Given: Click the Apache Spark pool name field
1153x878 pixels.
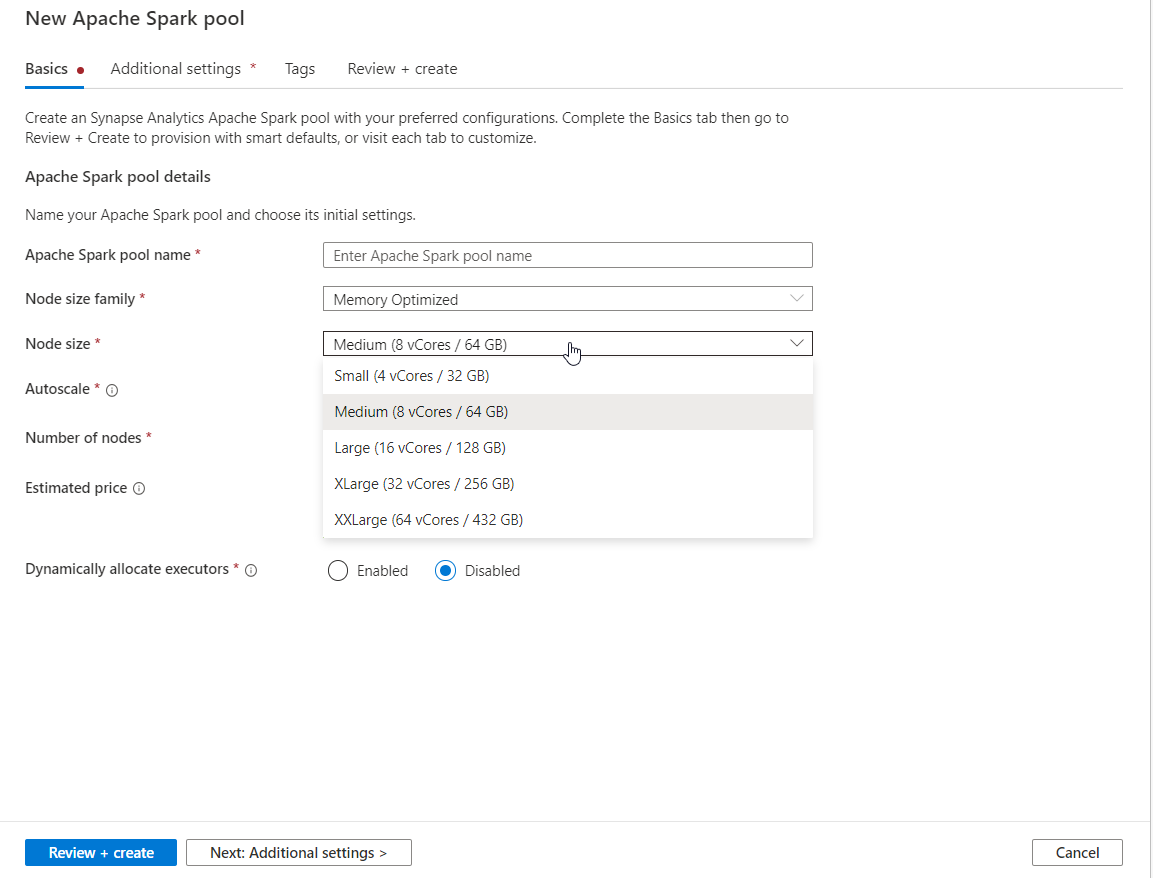Looking at the screenshot, I should click(567, 255).
